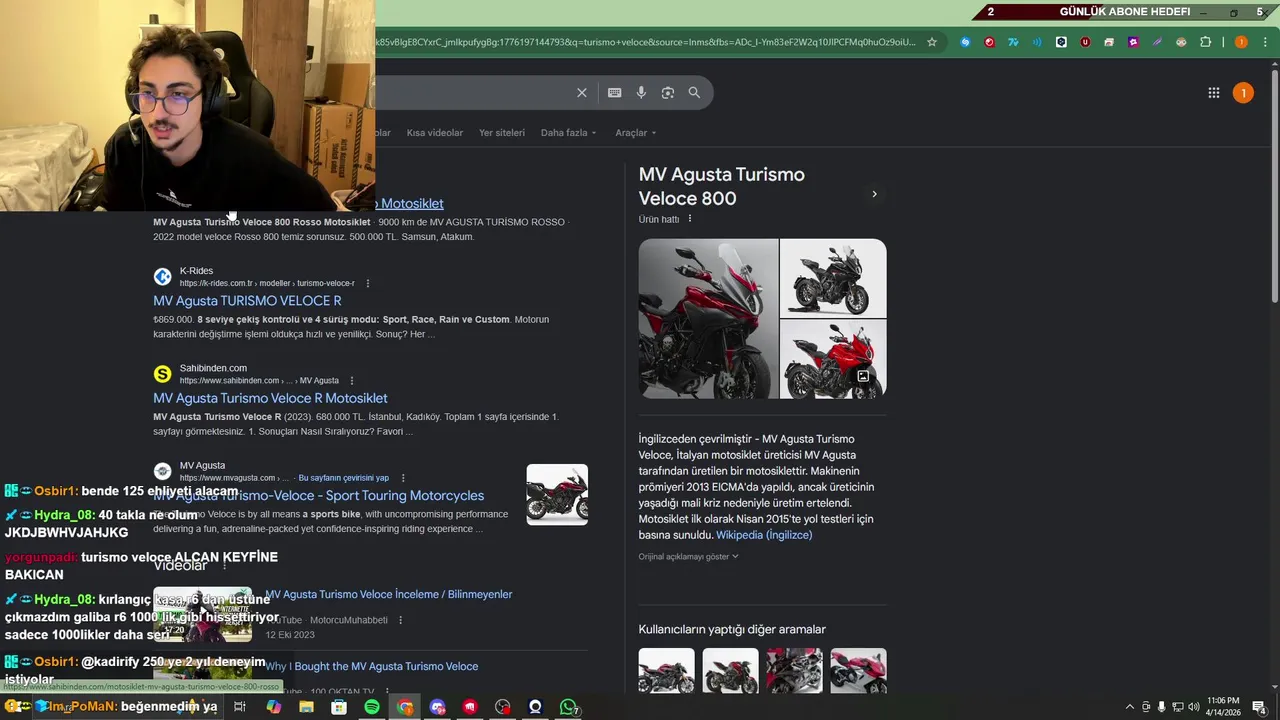Switch to the Kısa videolar tab
Screen dimensions: 1280x720
(435, 133)
